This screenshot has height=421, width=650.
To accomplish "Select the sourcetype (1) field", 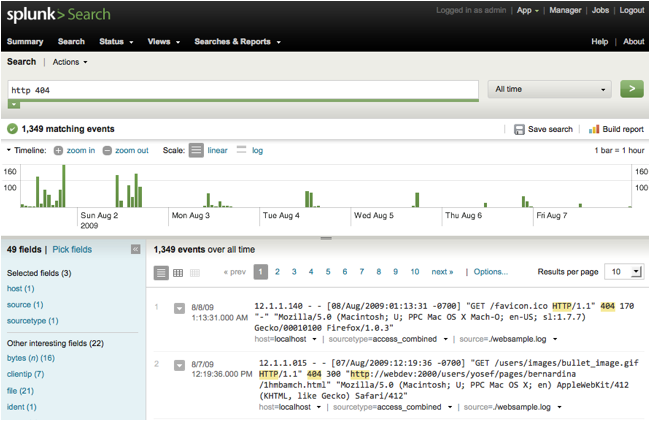I will point(32,321).
